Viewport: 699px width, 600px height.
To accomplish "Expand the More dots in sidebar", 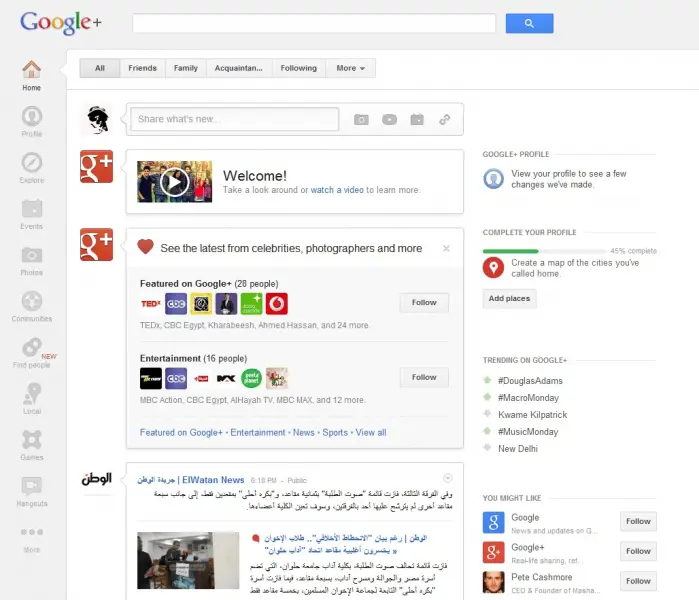I will pos(32,532).
